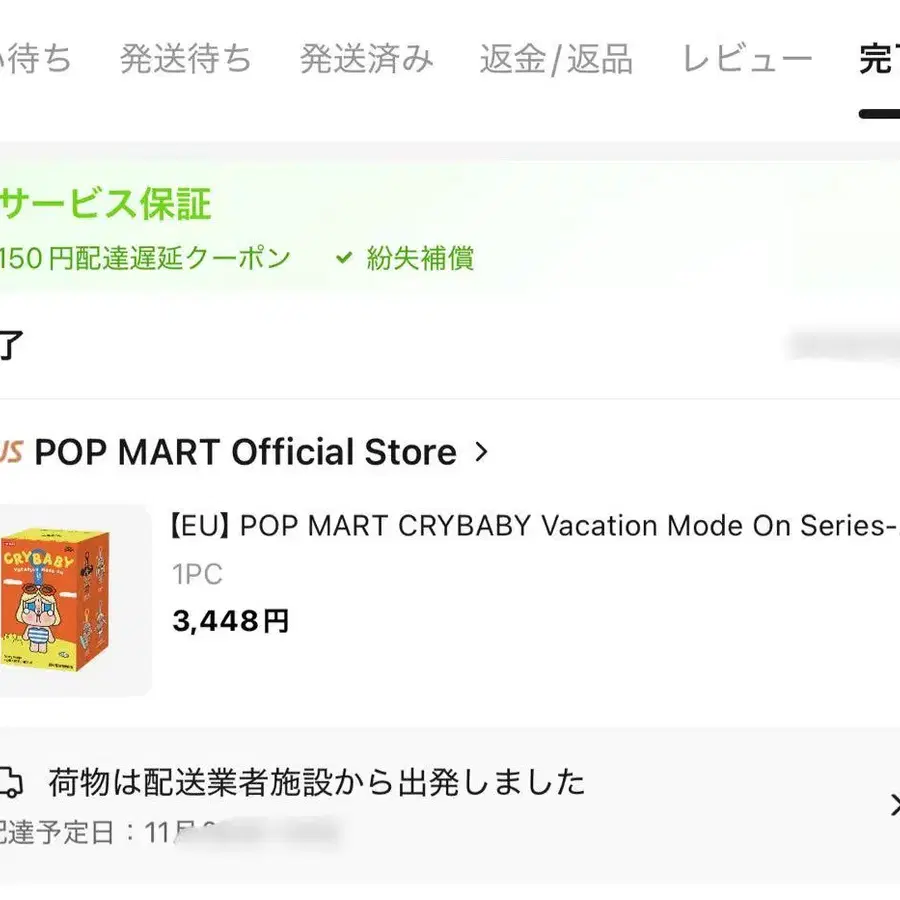Tap the 1PC quantity label

197,575
